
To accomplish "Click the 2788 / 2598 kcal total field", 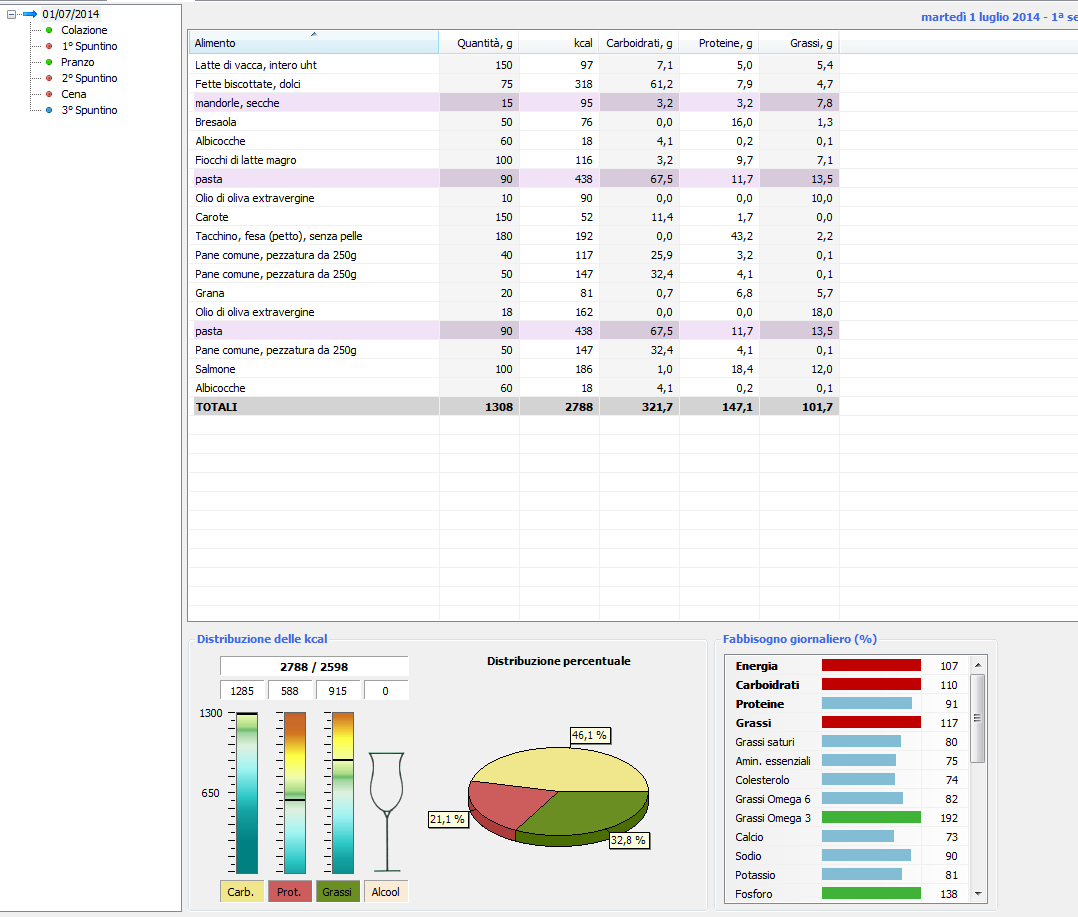I will point(314,667).
